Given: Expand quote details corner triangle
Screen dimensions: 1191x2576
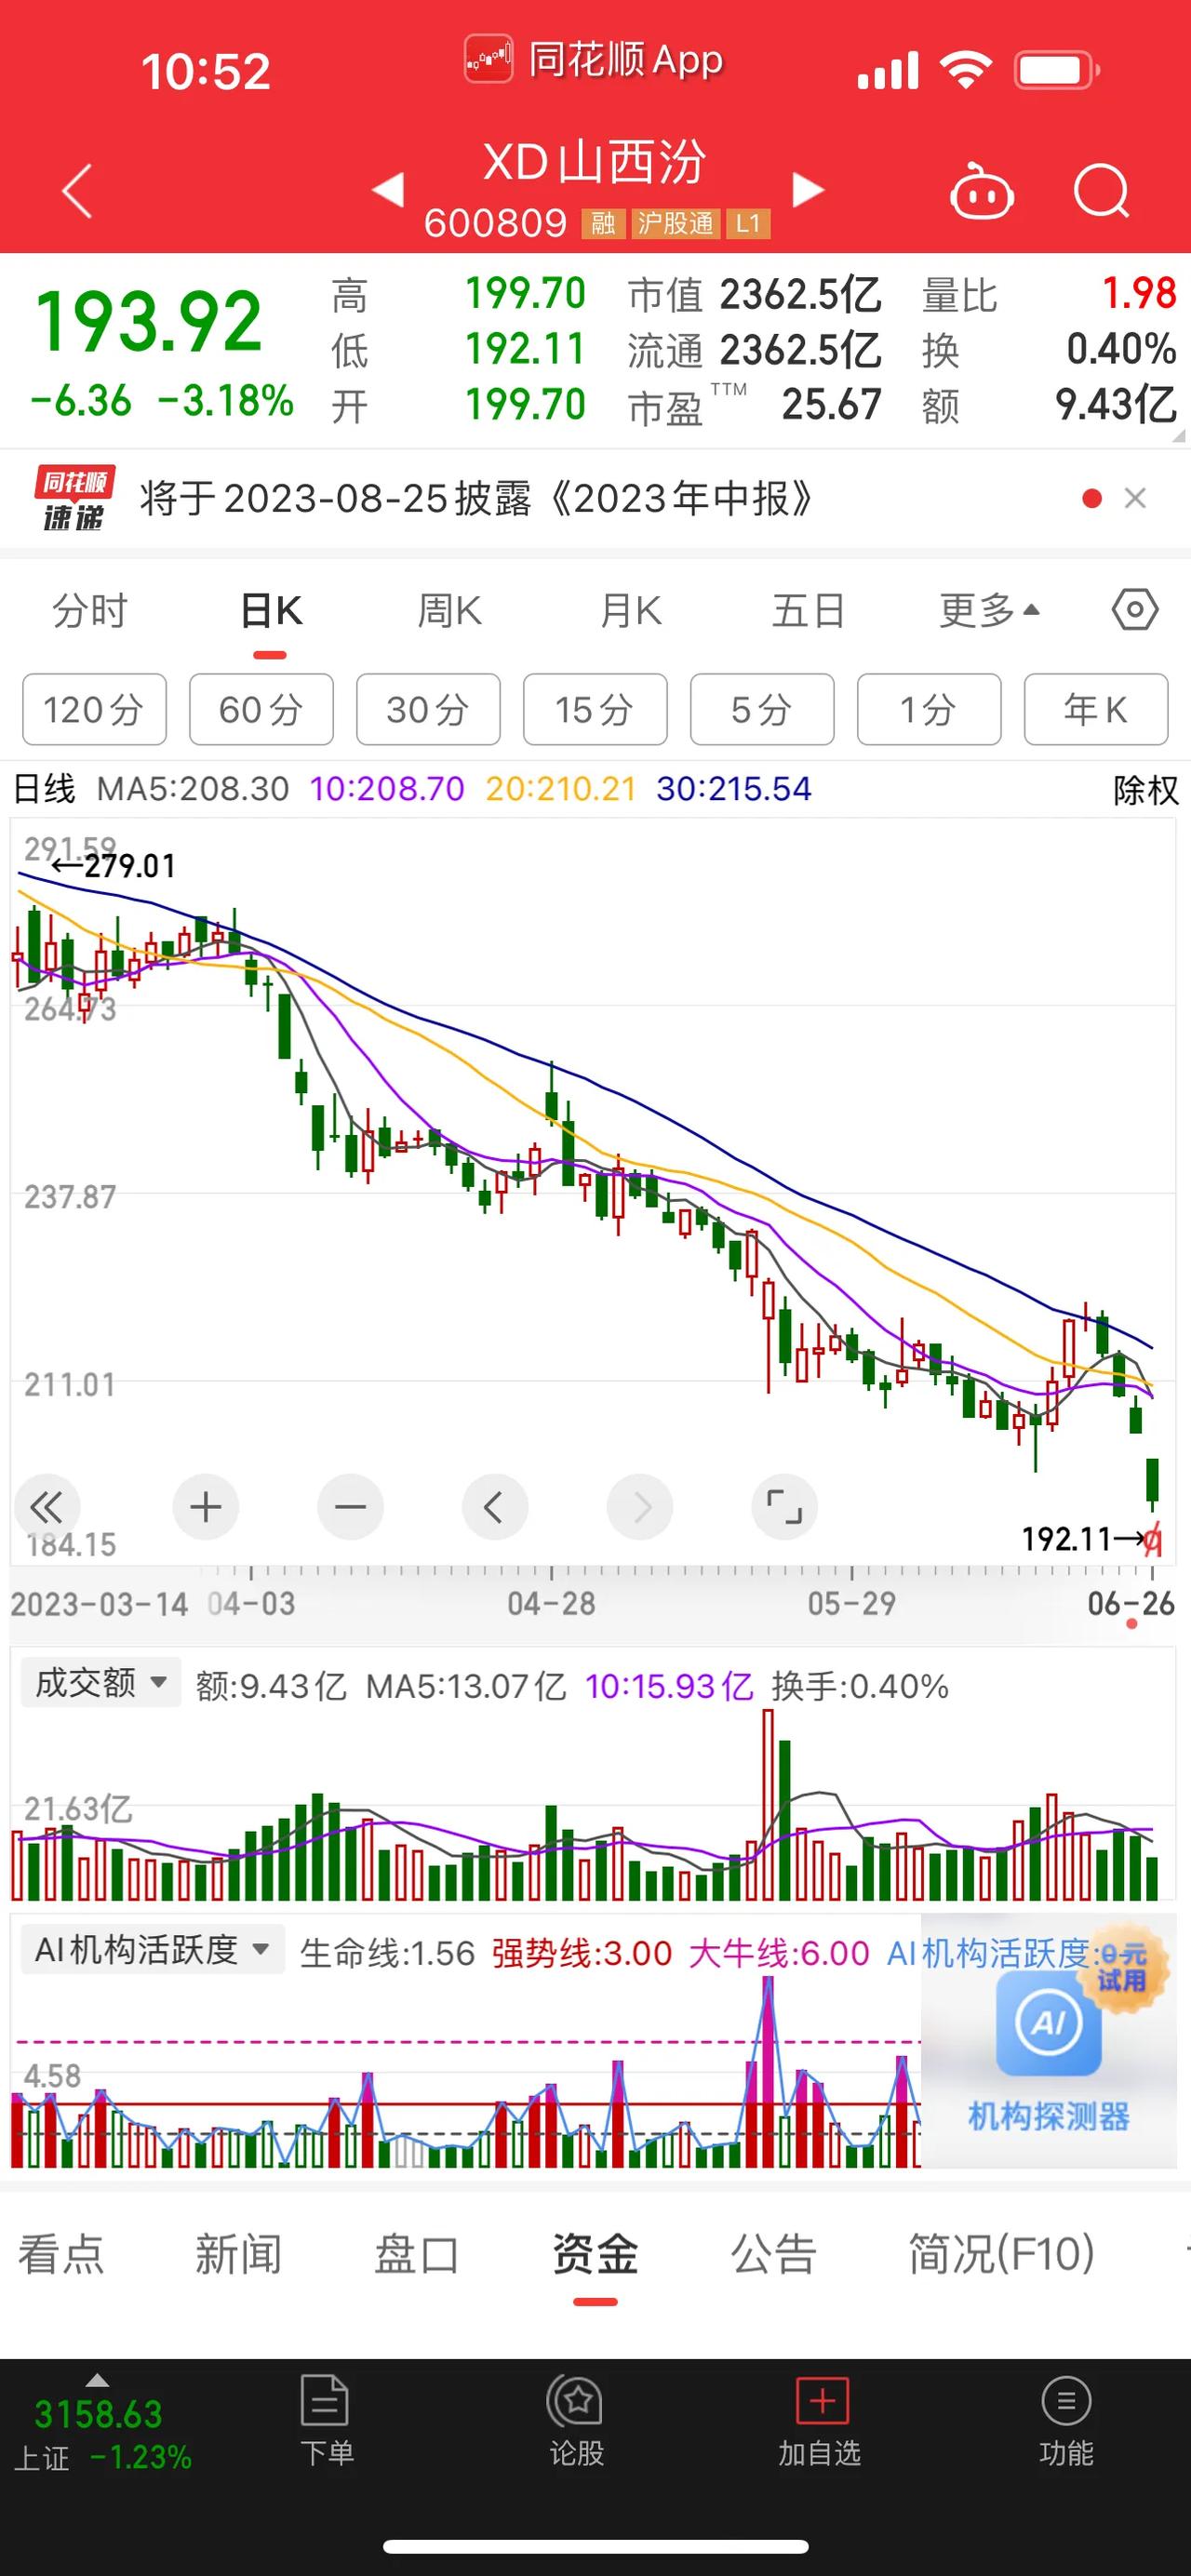Looking at the screenshot, I should [x=1177, y=436].
